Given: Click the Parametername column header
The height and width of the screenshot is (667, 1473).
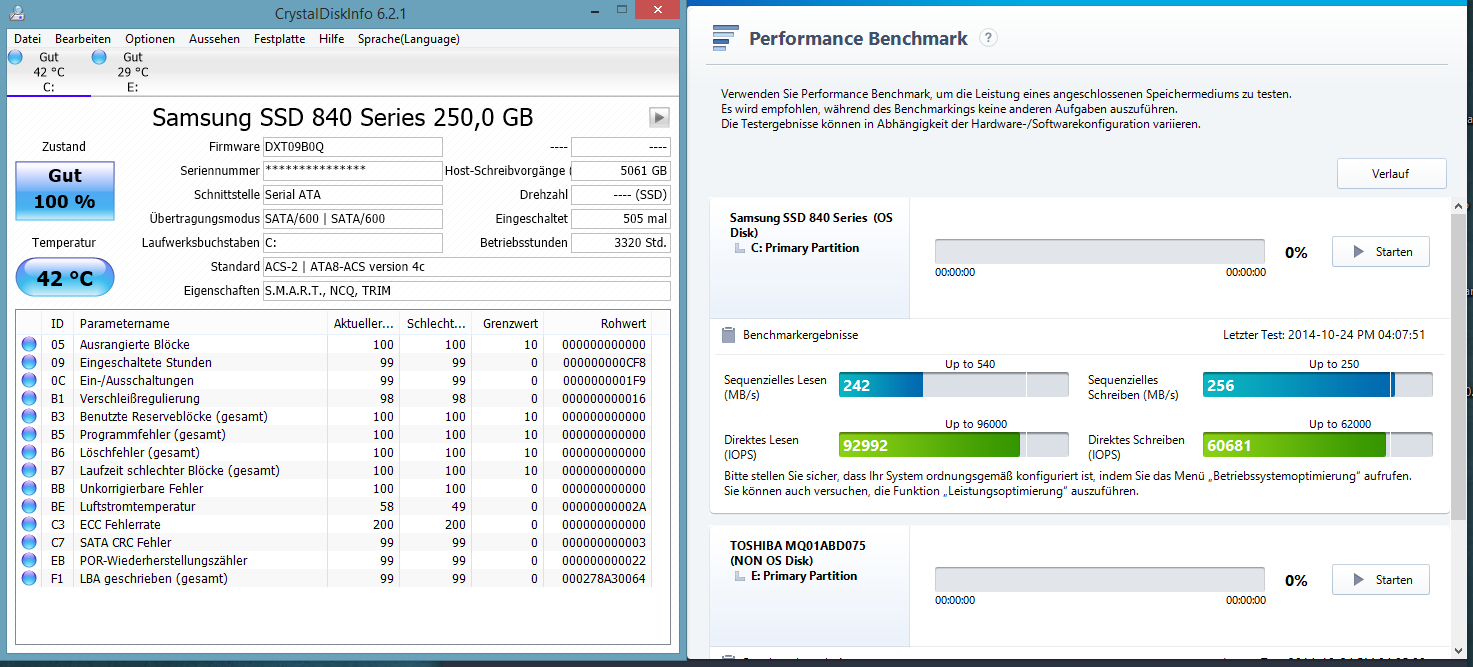Looking at the screenshot, I should (200, 323).
